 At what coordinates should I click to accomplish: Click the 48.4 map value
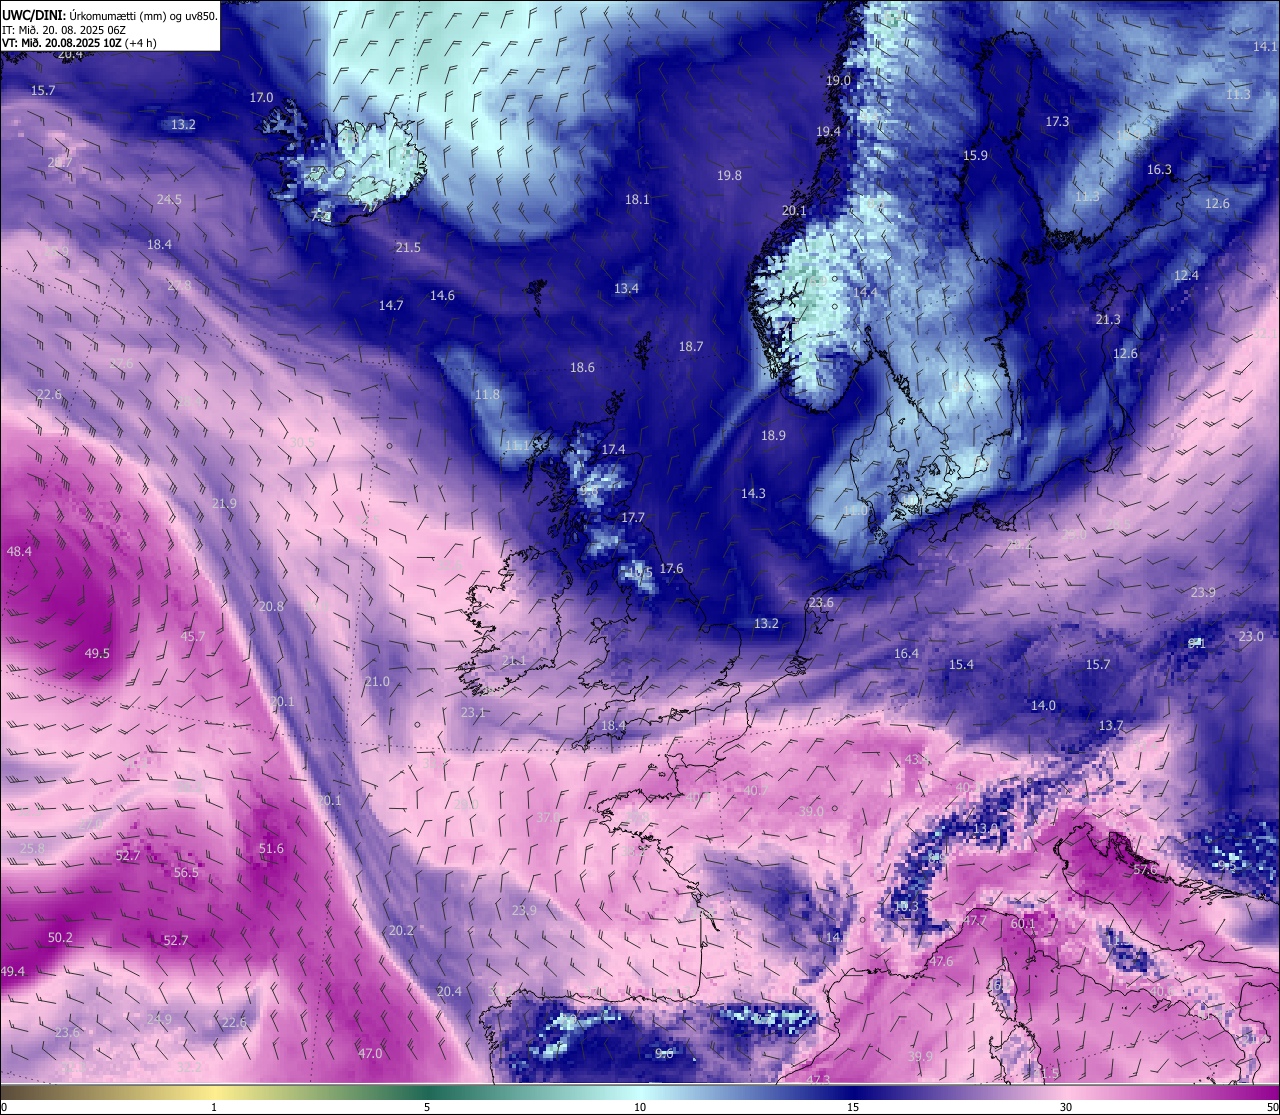click(19, 552)
